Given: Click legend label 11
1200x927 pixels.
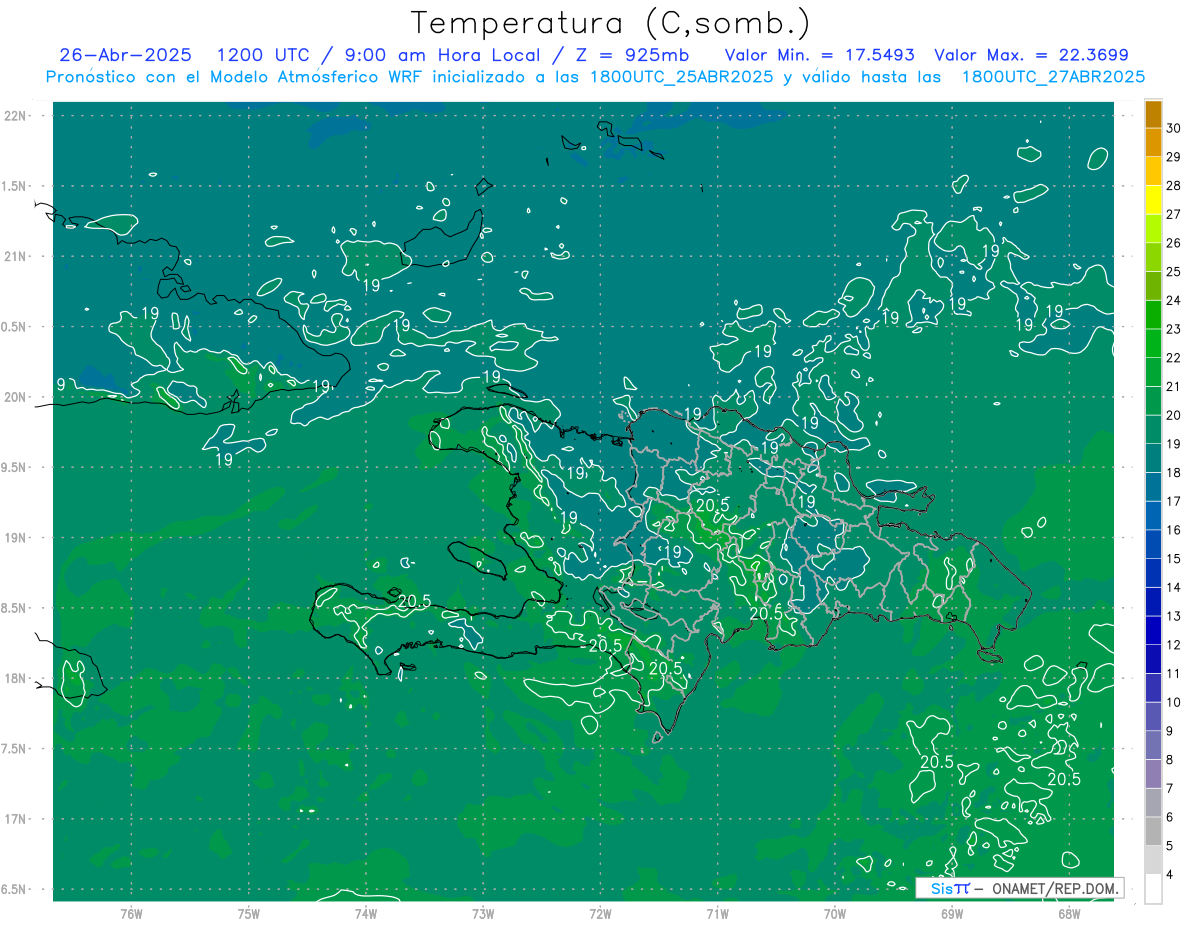Looking at the screenshot, I should 1174,674.
